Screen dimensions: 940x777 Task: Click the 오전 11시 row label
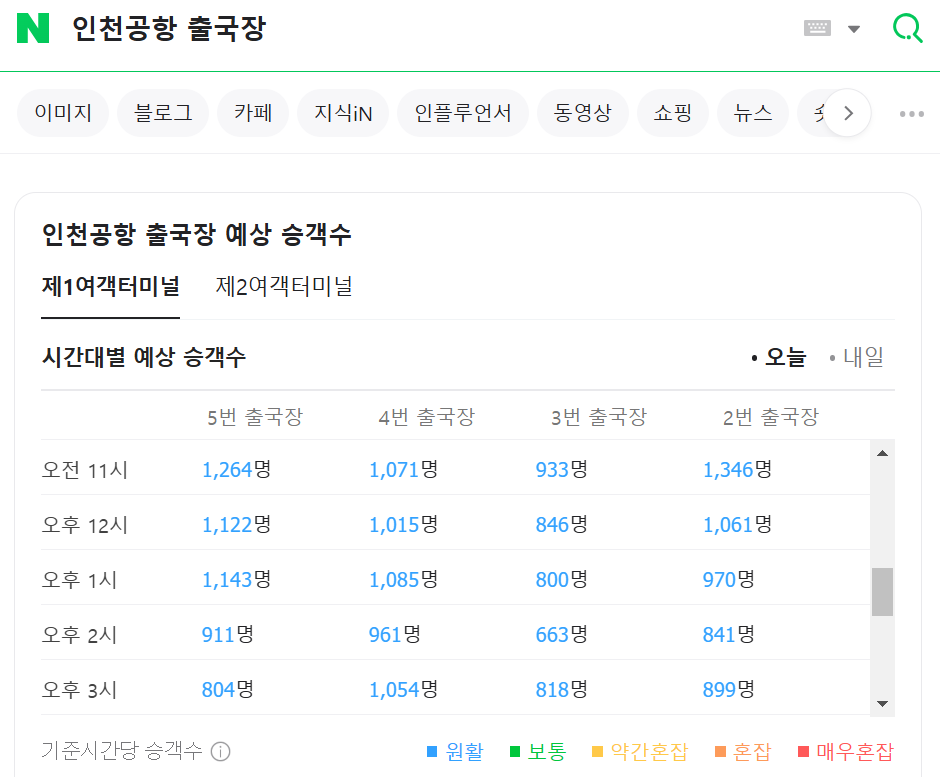click(x=85, y=470)
